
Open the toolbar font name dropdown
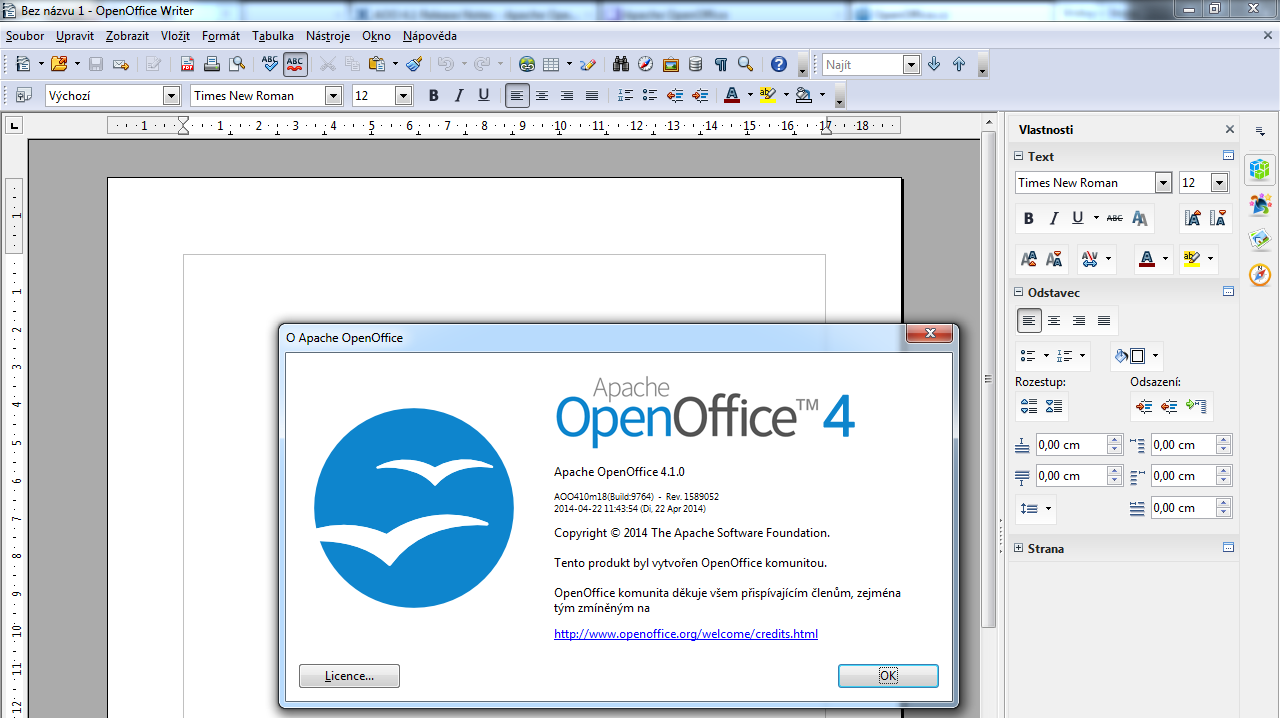click(334, 95)
